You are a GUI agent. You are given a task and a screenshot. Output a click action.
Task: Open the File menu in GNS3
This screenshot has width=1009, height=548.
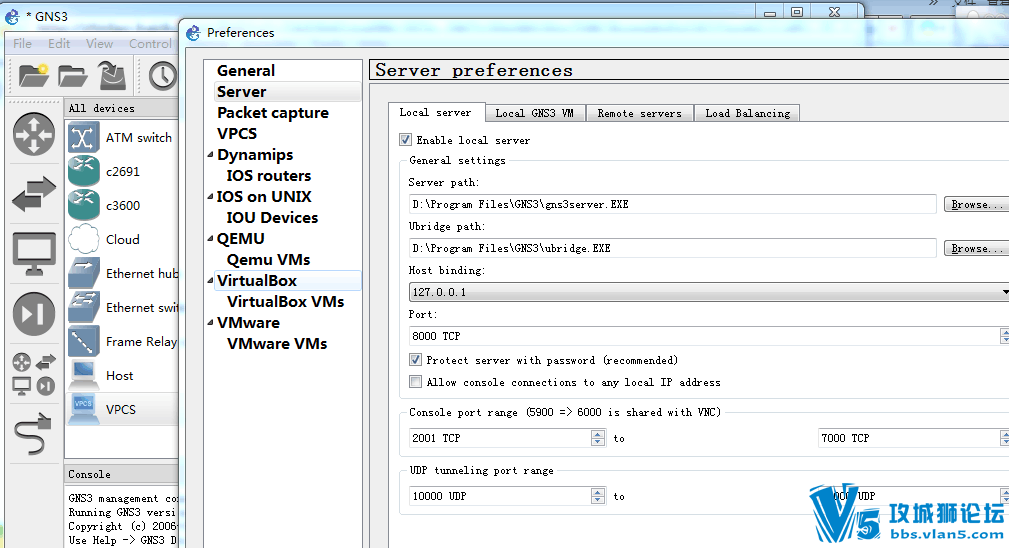point(23,43)
